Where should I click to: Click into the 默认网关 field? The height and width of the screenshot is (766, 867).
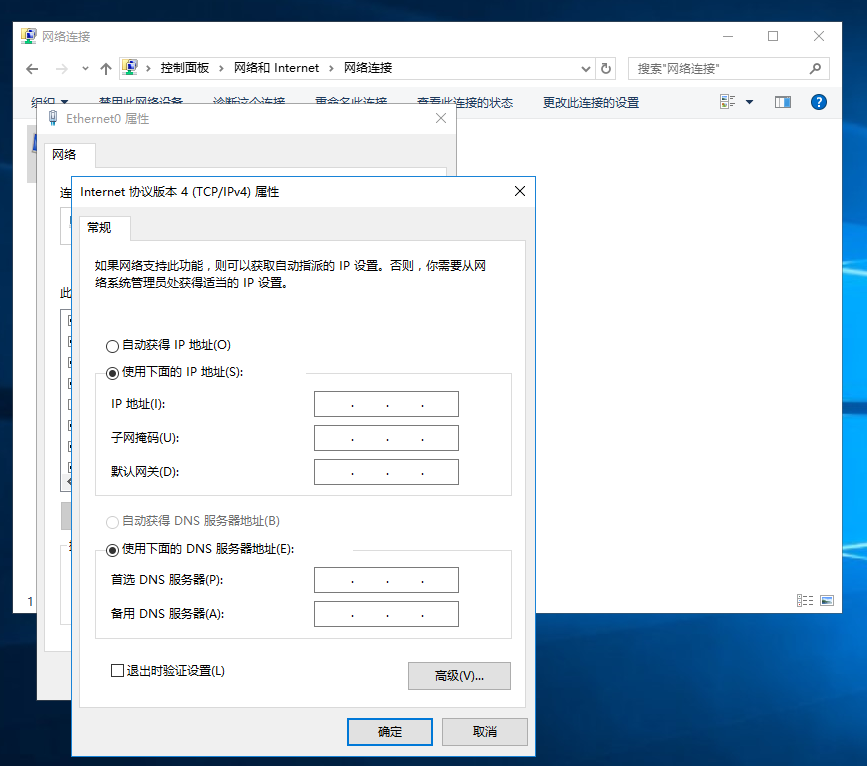(386, 472)
